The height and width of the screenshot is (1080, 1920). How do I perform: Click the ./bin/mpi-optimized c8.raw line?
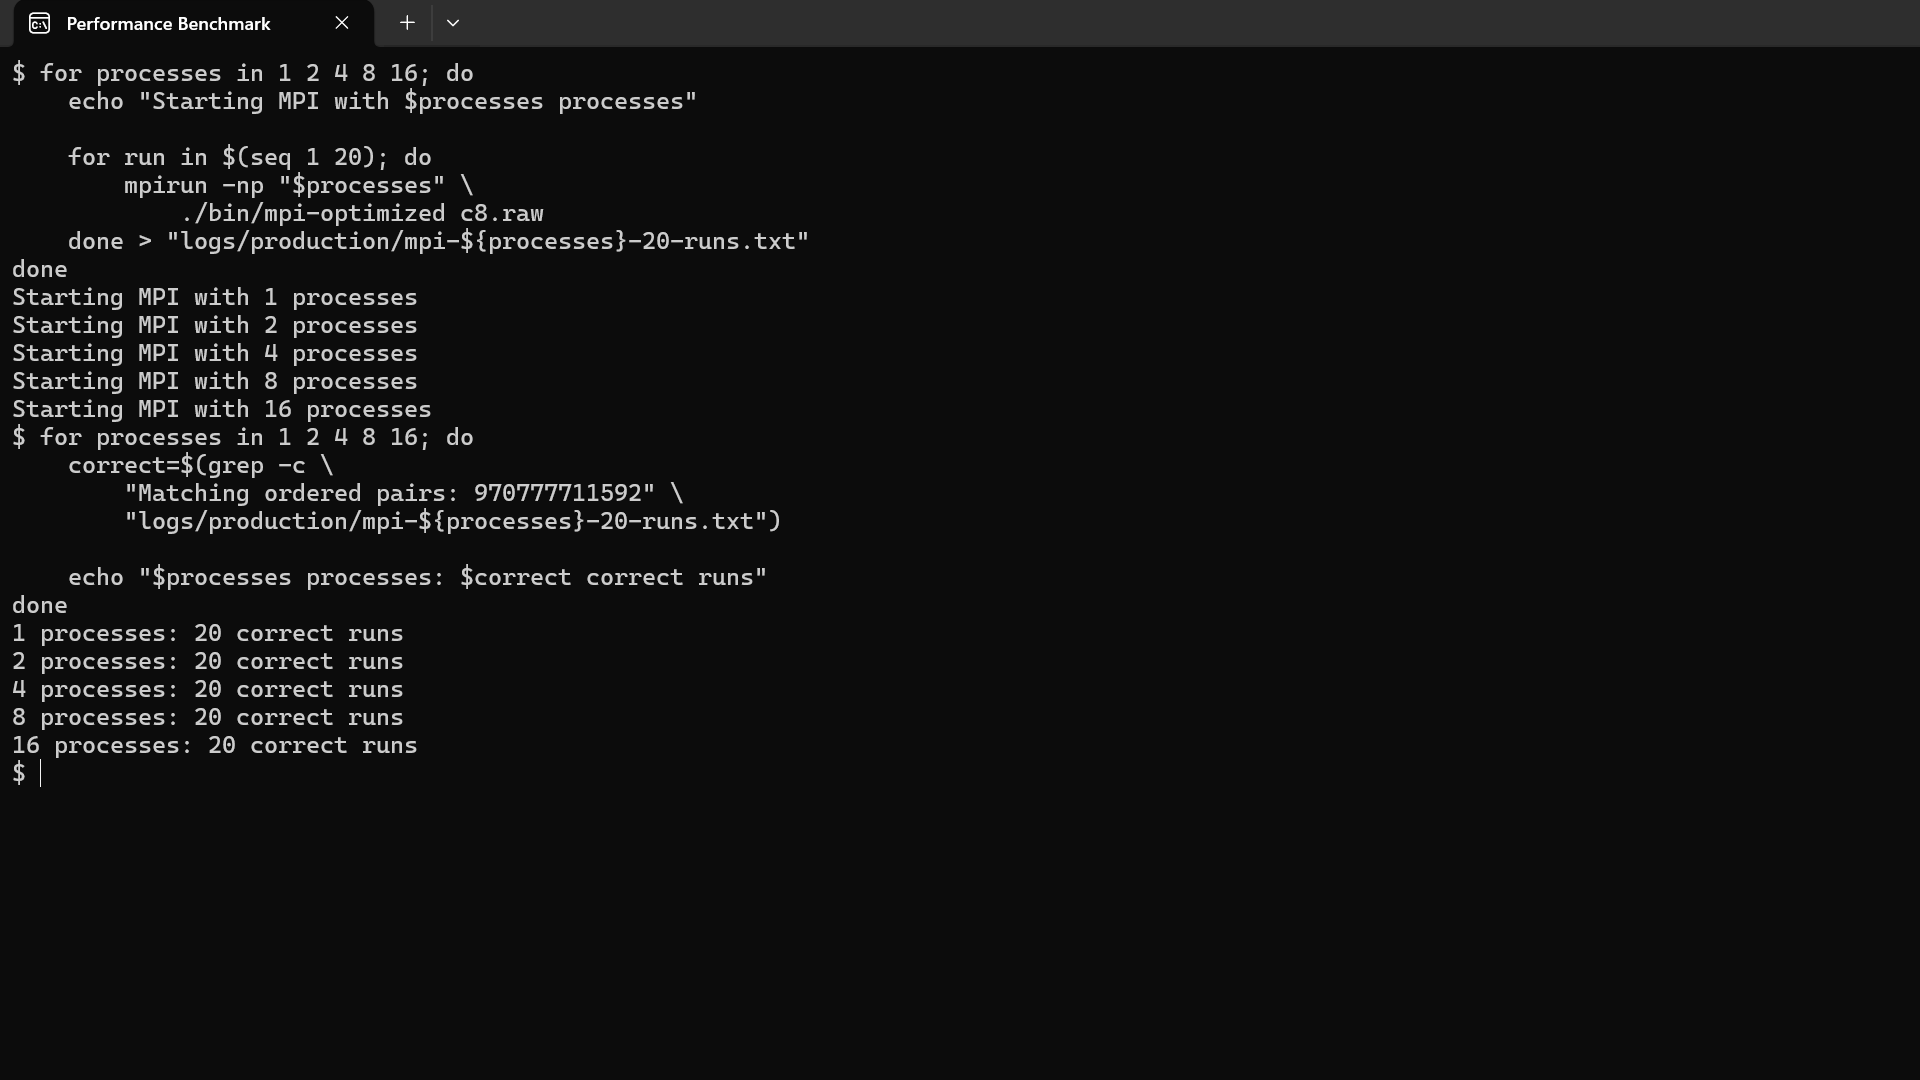pos(362,214)
